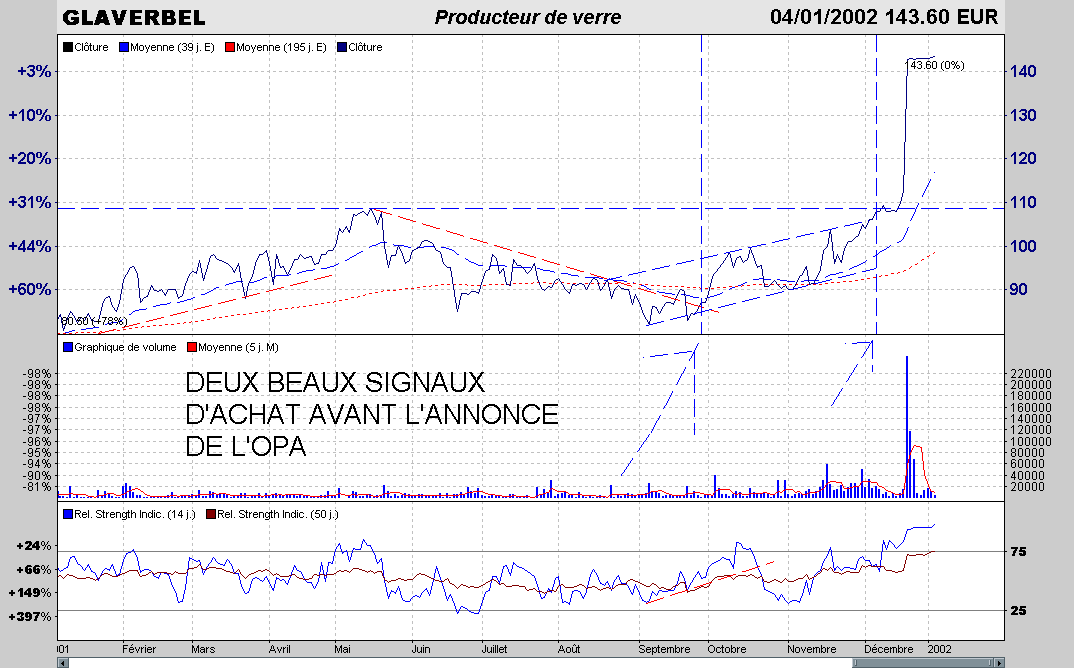Click the -81% volume panel label

[x=37, y=487]
